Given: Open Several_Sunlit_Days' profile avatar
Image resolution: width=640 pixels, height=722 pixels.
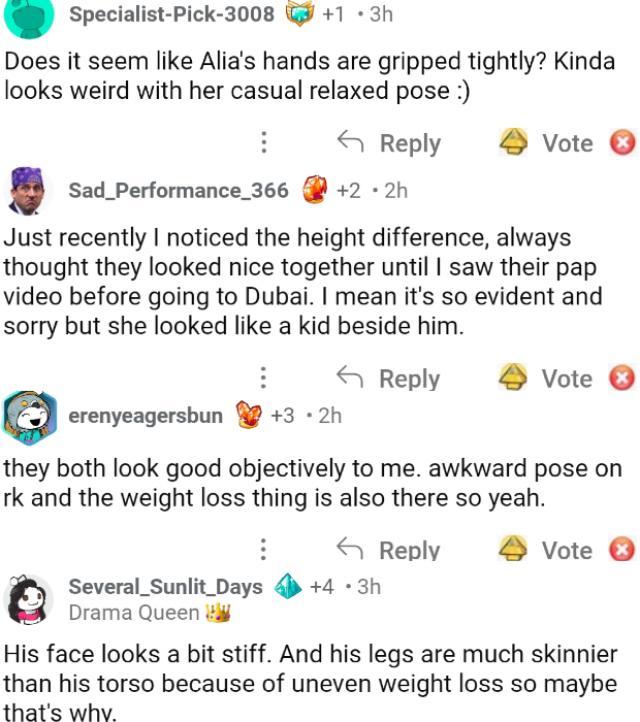Looking at the screenshot, I should pyautogui.click(x=29, y=600).
